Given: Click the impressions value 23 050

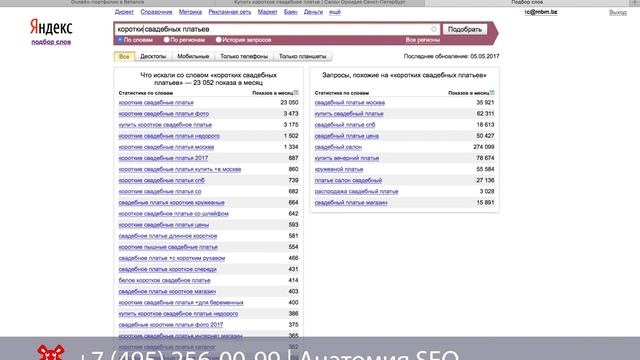Looking at the screenshot, I should (289, 102).
